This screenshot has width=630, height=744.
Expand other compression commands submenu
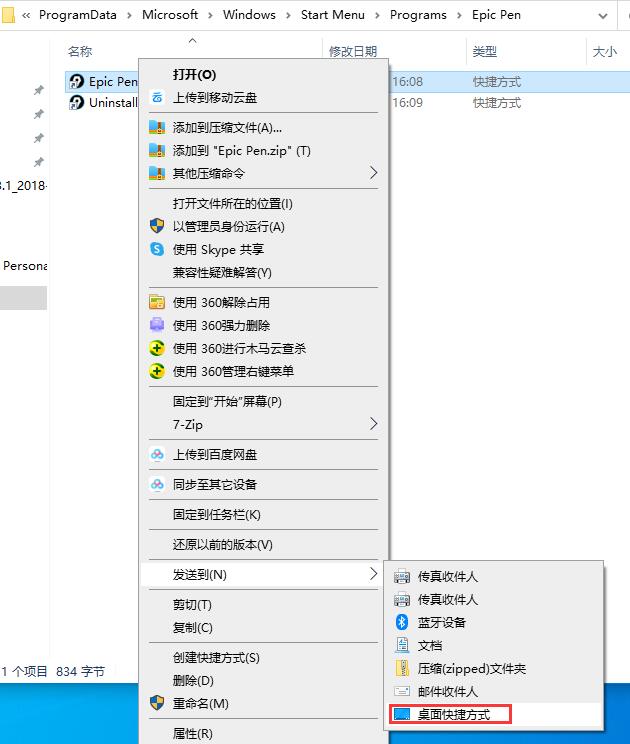pyautogui.click(x=374, y=173)
